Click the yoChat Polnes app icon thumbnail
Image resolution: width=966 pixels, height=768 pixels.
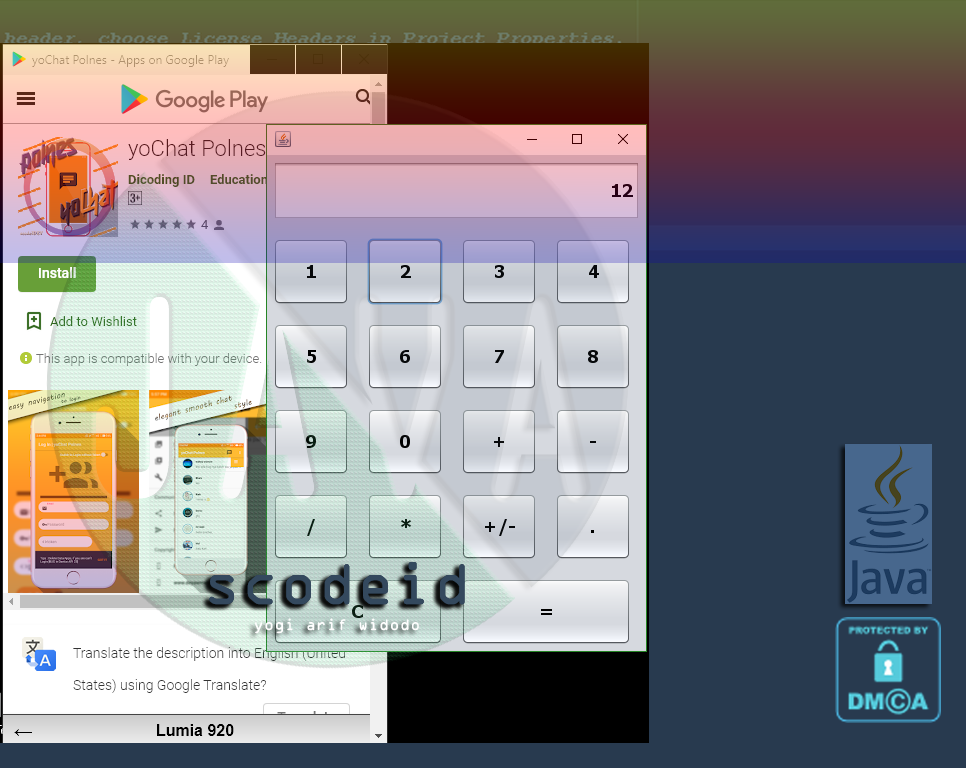67,186
